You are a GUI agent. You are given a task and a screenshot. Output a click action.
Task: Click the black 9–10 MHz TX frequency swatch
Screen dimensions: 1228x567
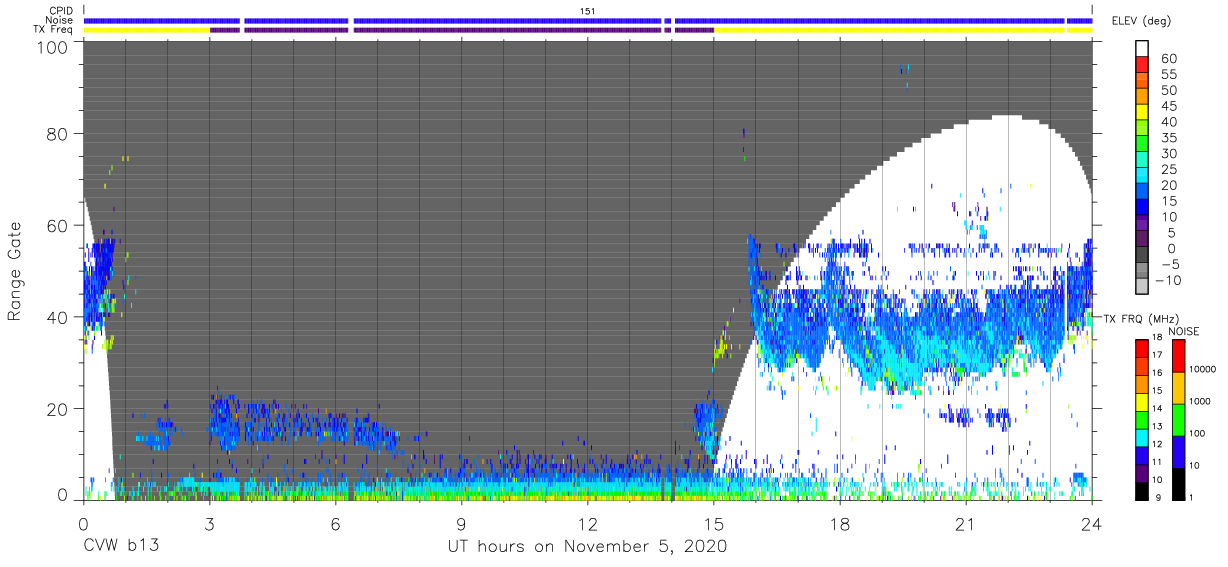(x=1142, y=489)
